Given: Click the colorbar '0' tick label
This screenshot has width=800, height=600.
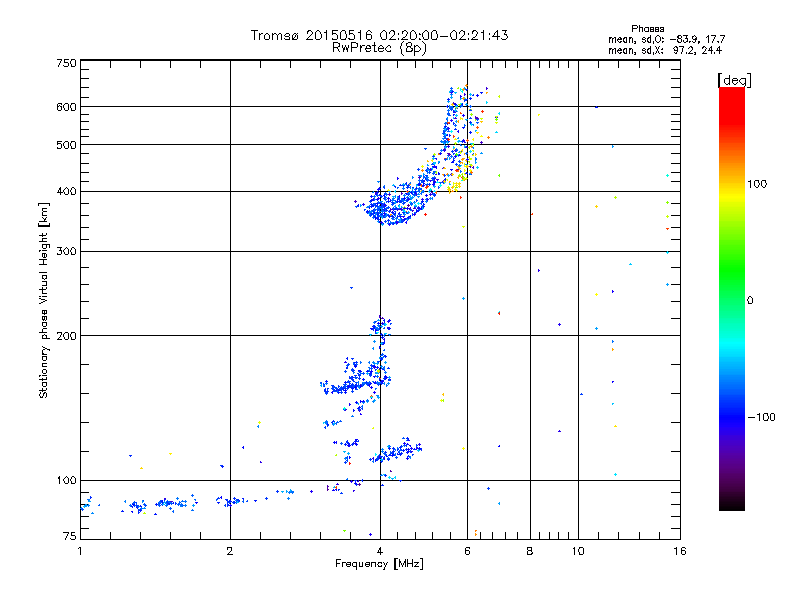Looking at the screenshot, I should (x=750, y=301).
